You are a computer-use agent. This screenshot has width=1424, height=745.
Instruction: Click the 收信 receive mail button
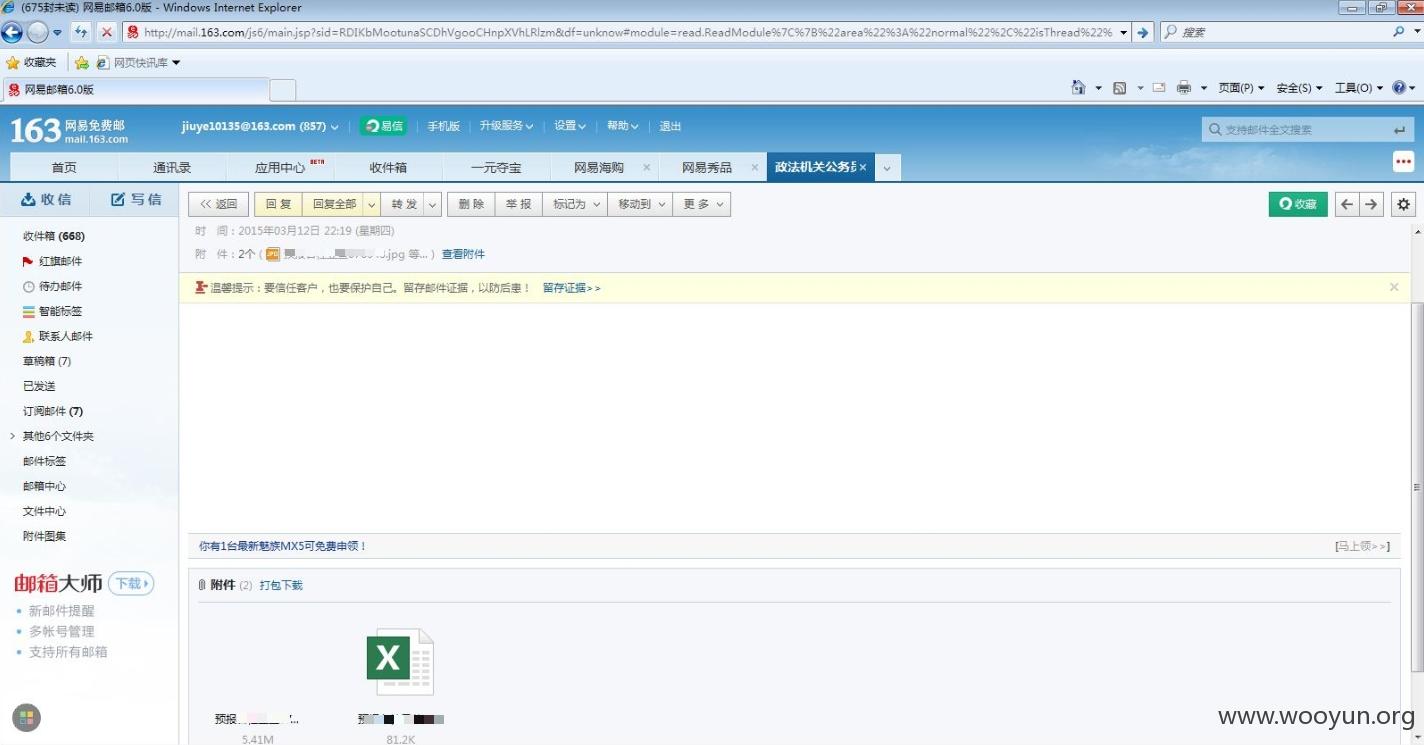[x=46, y=199]
